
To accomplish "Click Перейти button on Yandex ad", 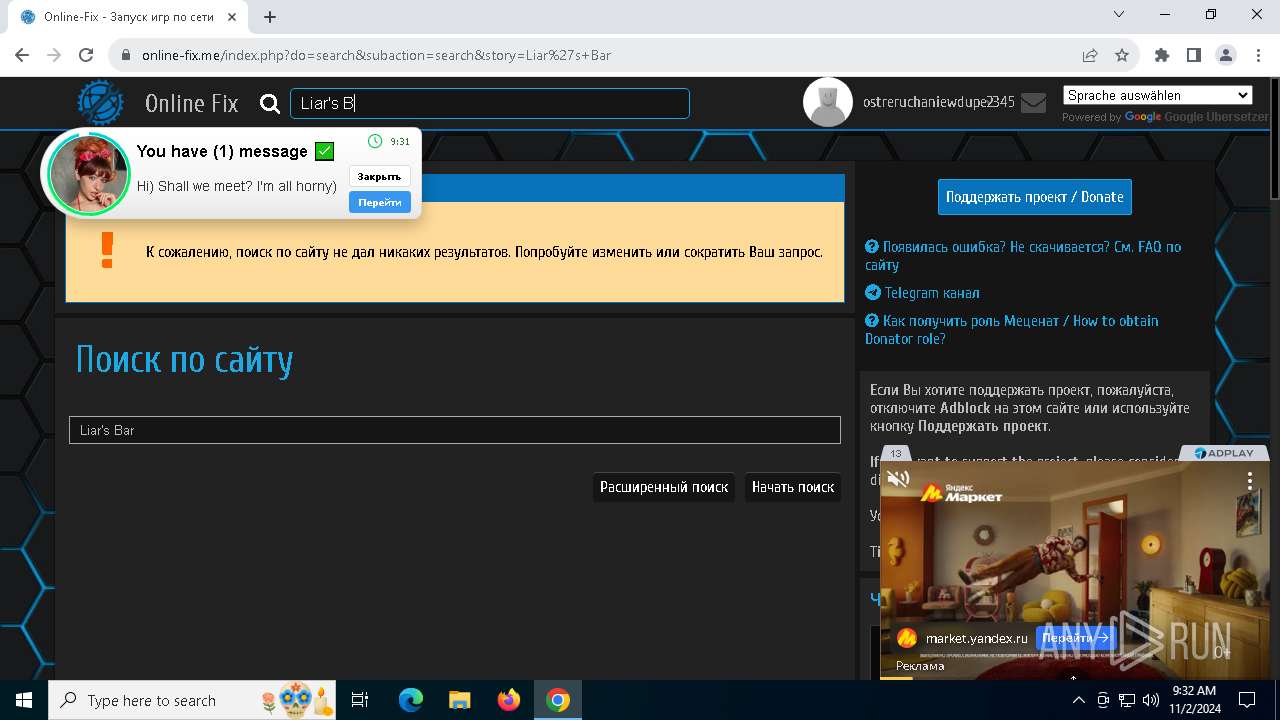I will [1075, 638].
